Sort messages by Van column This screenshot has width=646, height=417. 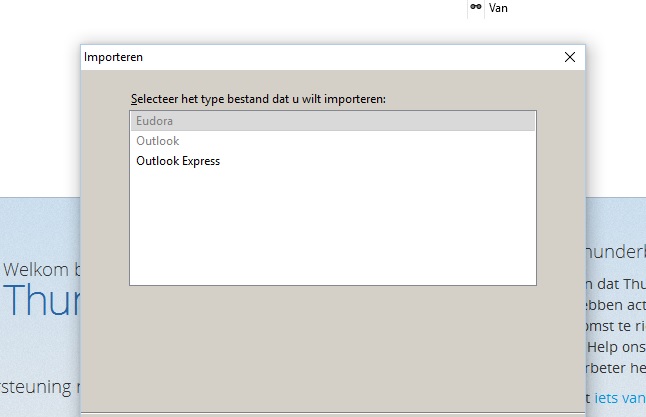[498, 8]
